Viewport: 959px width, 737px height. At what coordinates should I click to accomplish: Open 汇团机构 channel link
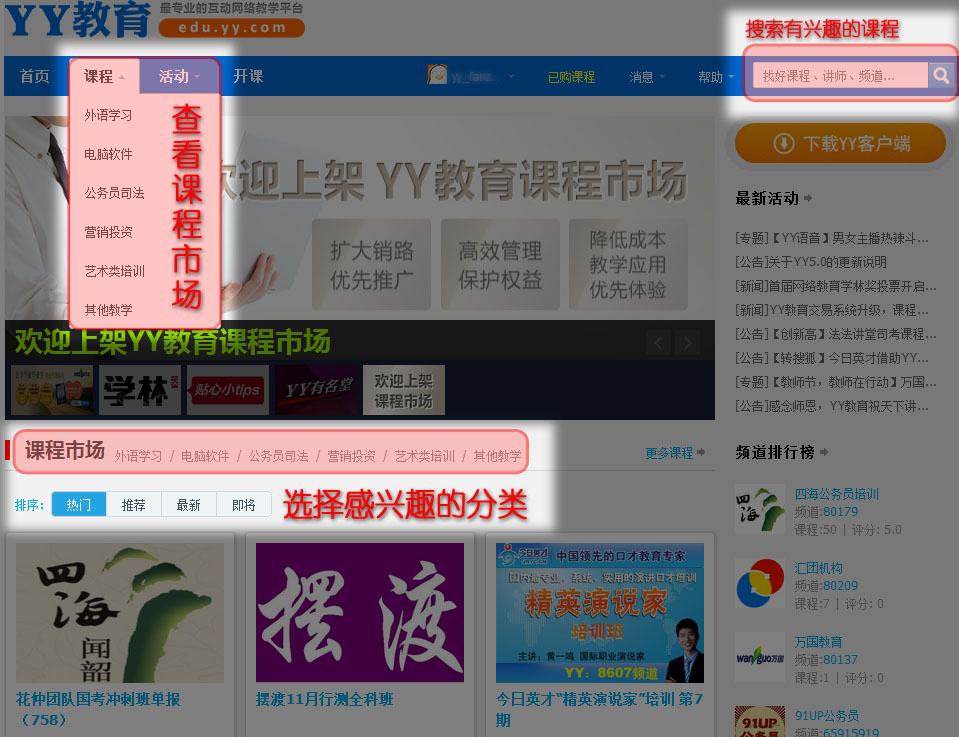click(x=818, y=568)
